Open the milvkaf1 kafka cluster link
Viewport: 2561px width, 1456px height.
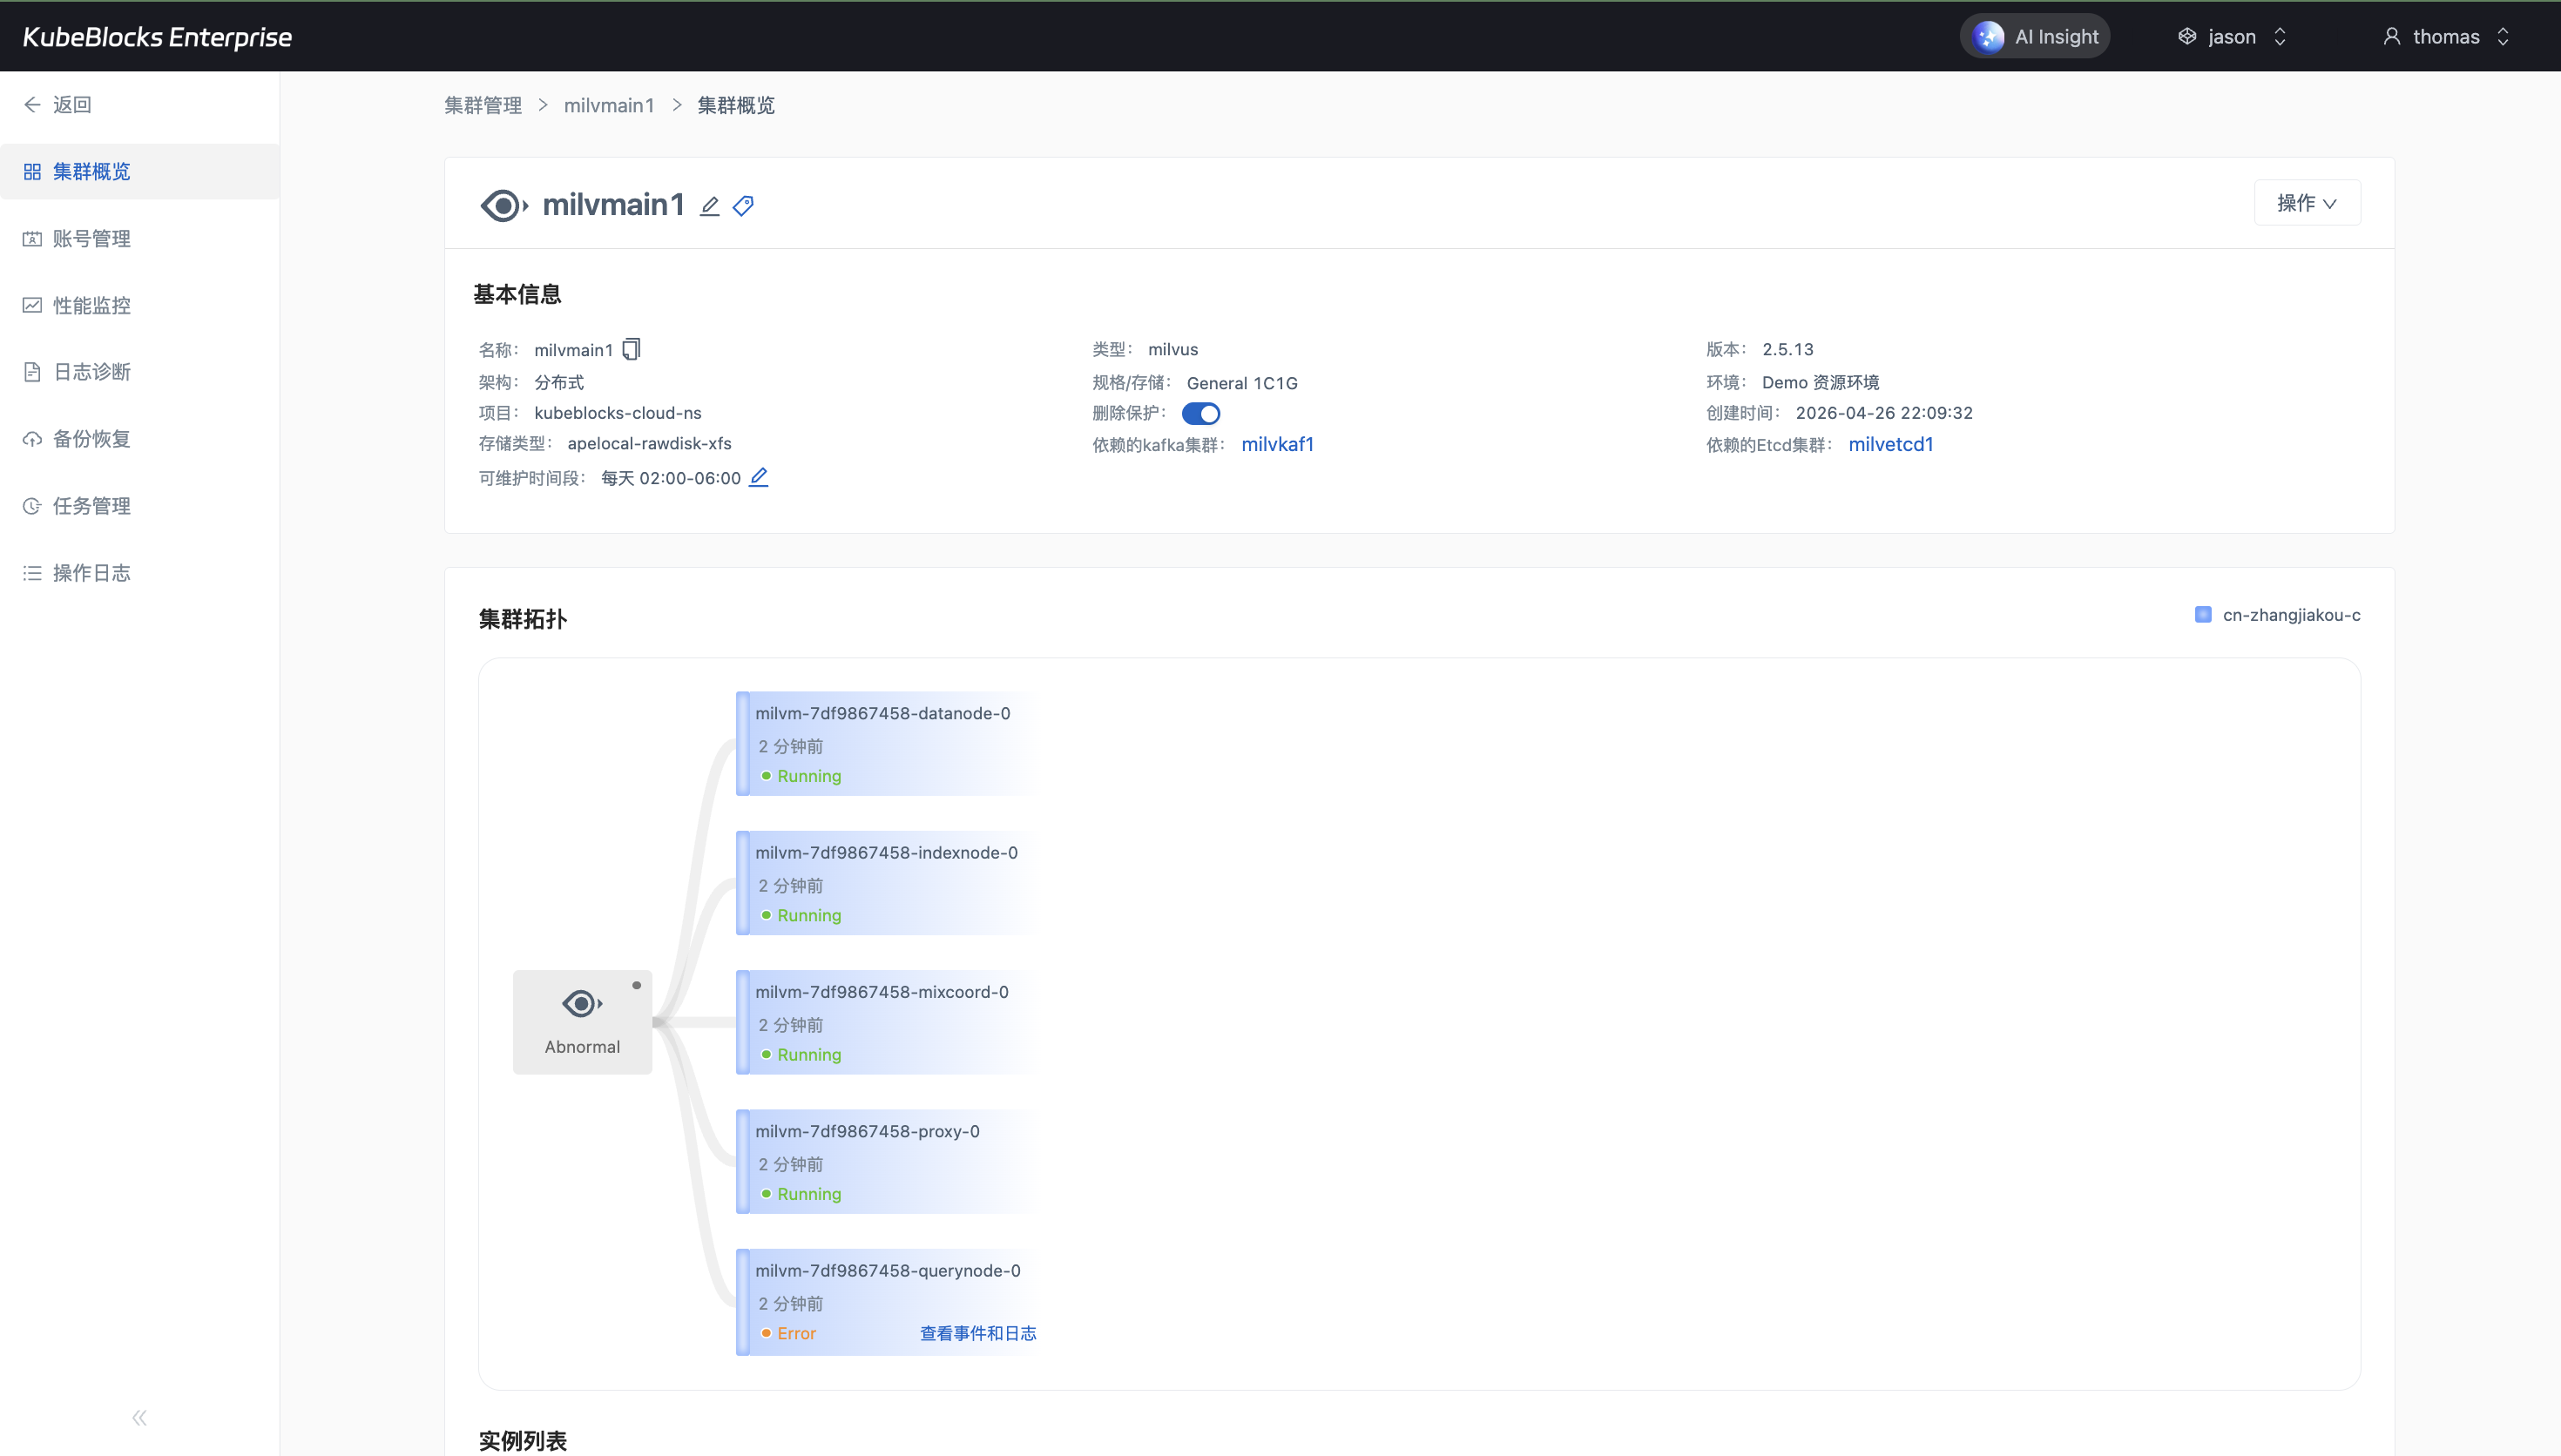click(1277, 444)
